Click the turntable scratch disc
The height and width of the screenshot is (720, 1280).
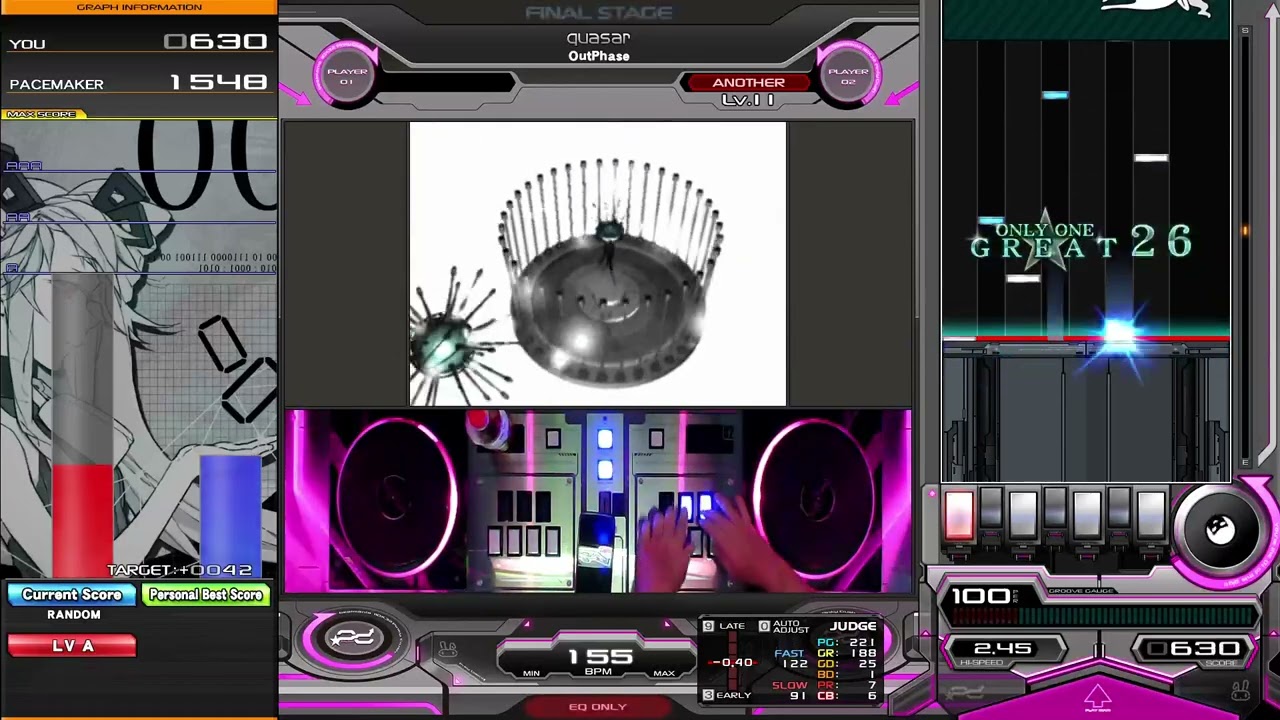tap(1220, 528)
